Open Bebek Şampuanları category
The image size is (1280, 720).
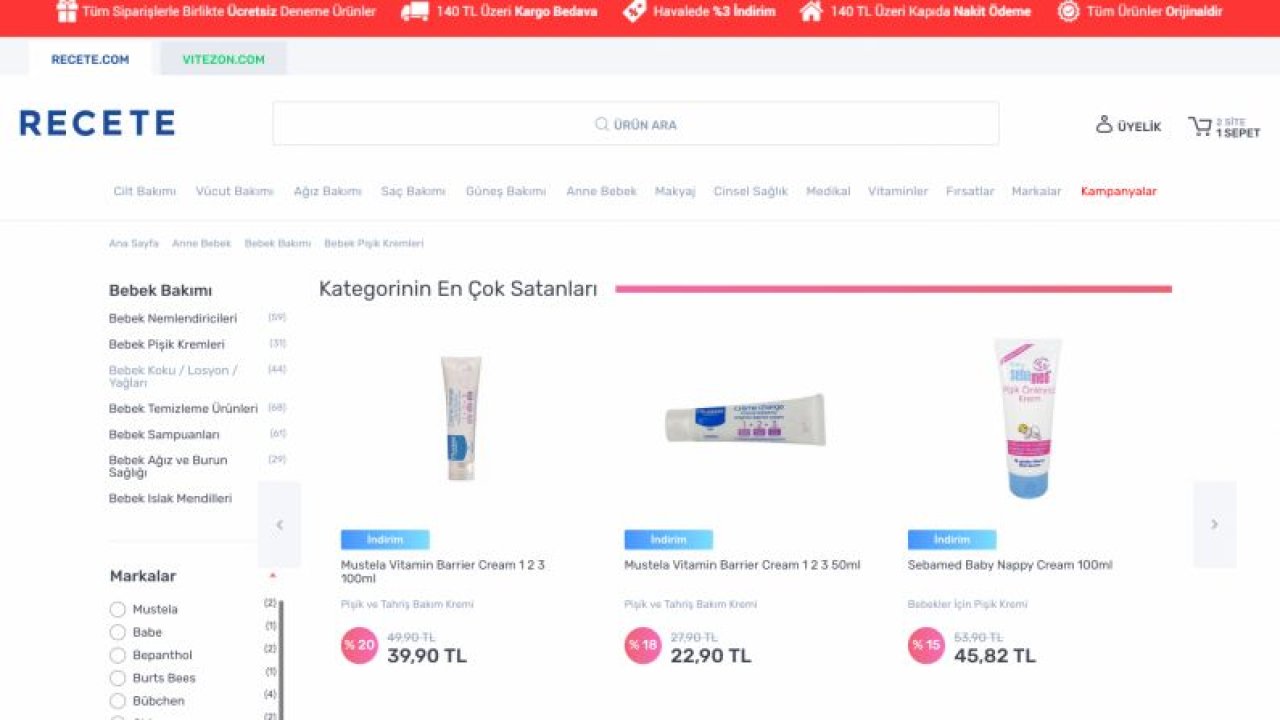point(164,435)
